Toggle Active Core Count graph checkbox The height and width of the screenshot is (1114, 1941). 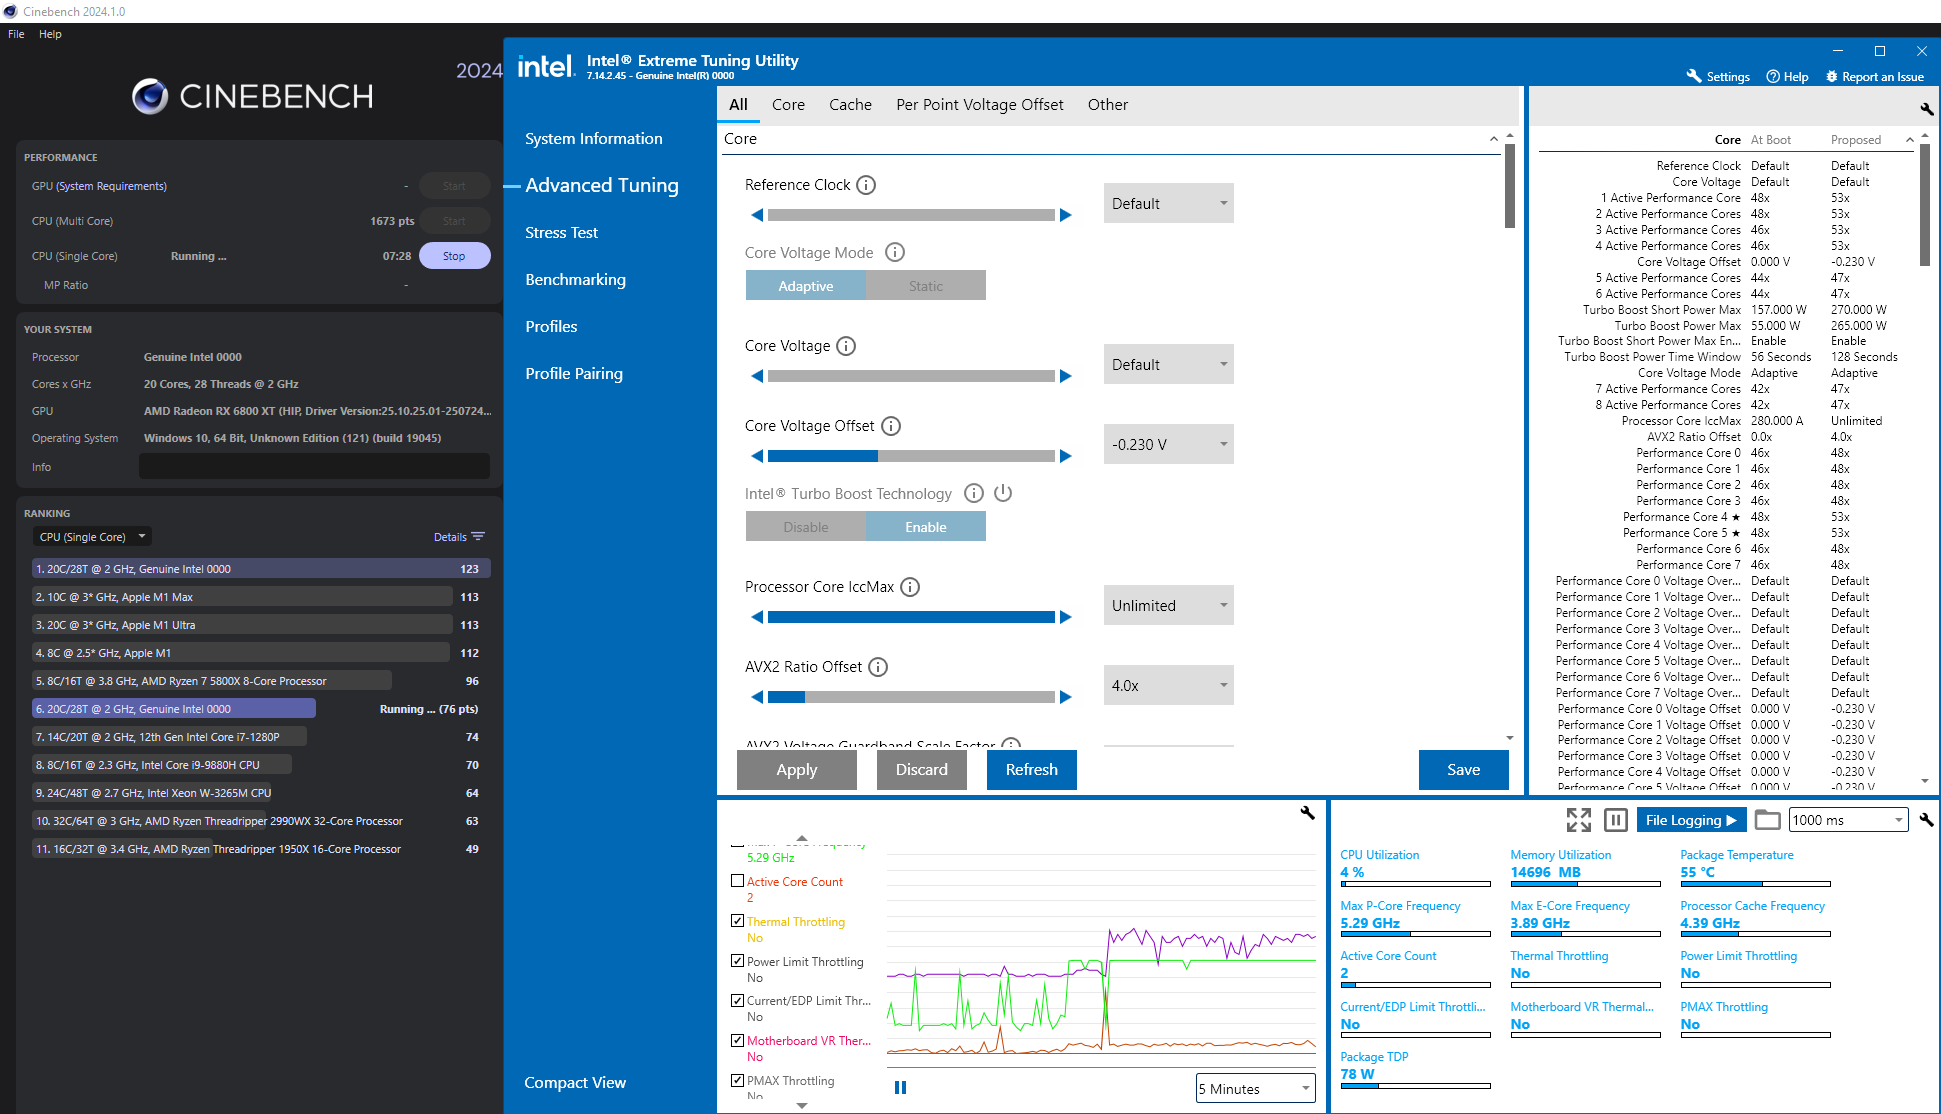(737, 881)
